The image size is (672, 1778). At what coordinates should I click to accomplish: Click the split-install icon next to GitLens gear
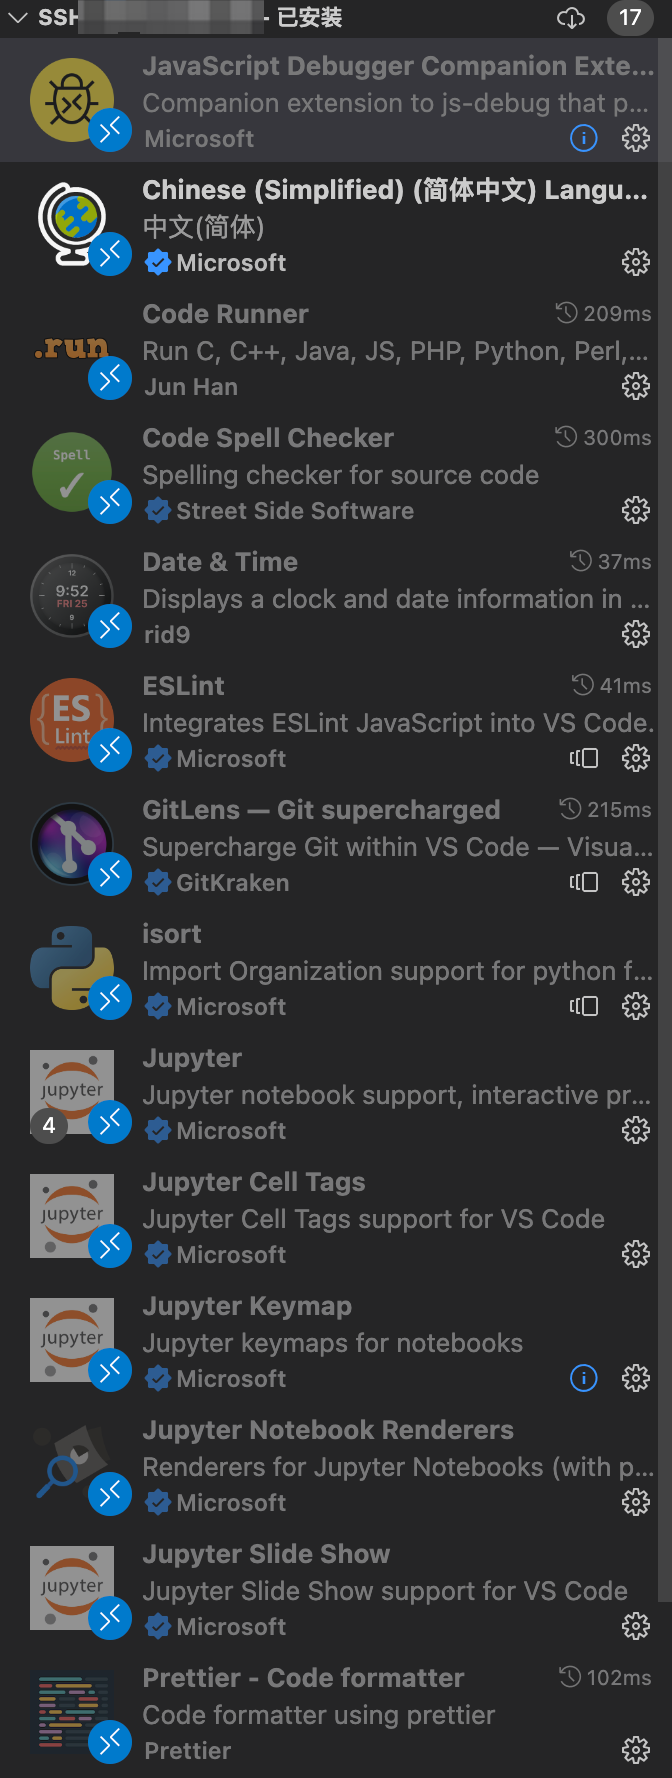coord(583,882)
